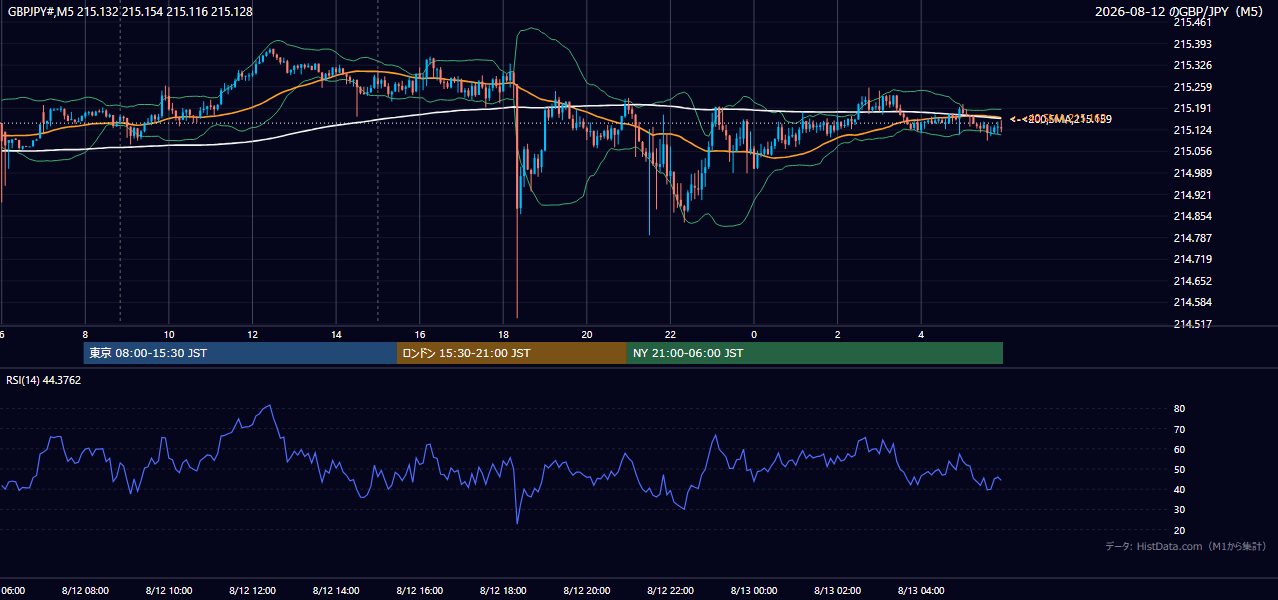Click the 8/13 02:00 date label
The height and width of the screenshot is (600, 1278).
(x=837, y=591)
